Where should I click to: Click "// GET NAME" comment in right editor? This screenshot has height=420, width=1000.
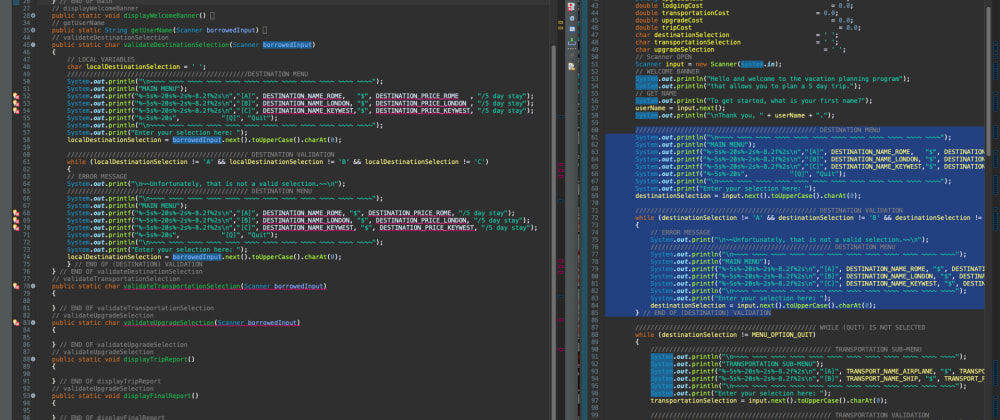(656, 94)
